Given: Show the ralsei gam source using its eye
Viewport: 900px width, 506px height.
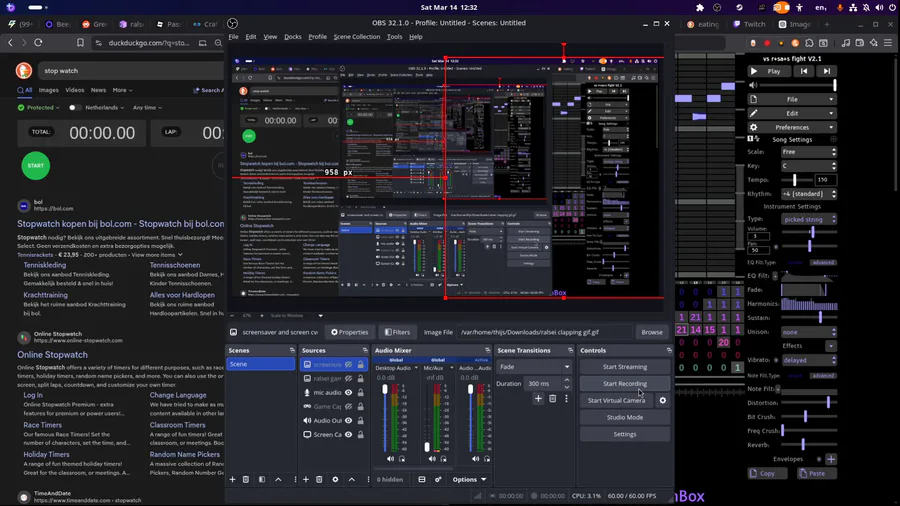Looking at the screenshot, I should (x=348, y=379).
